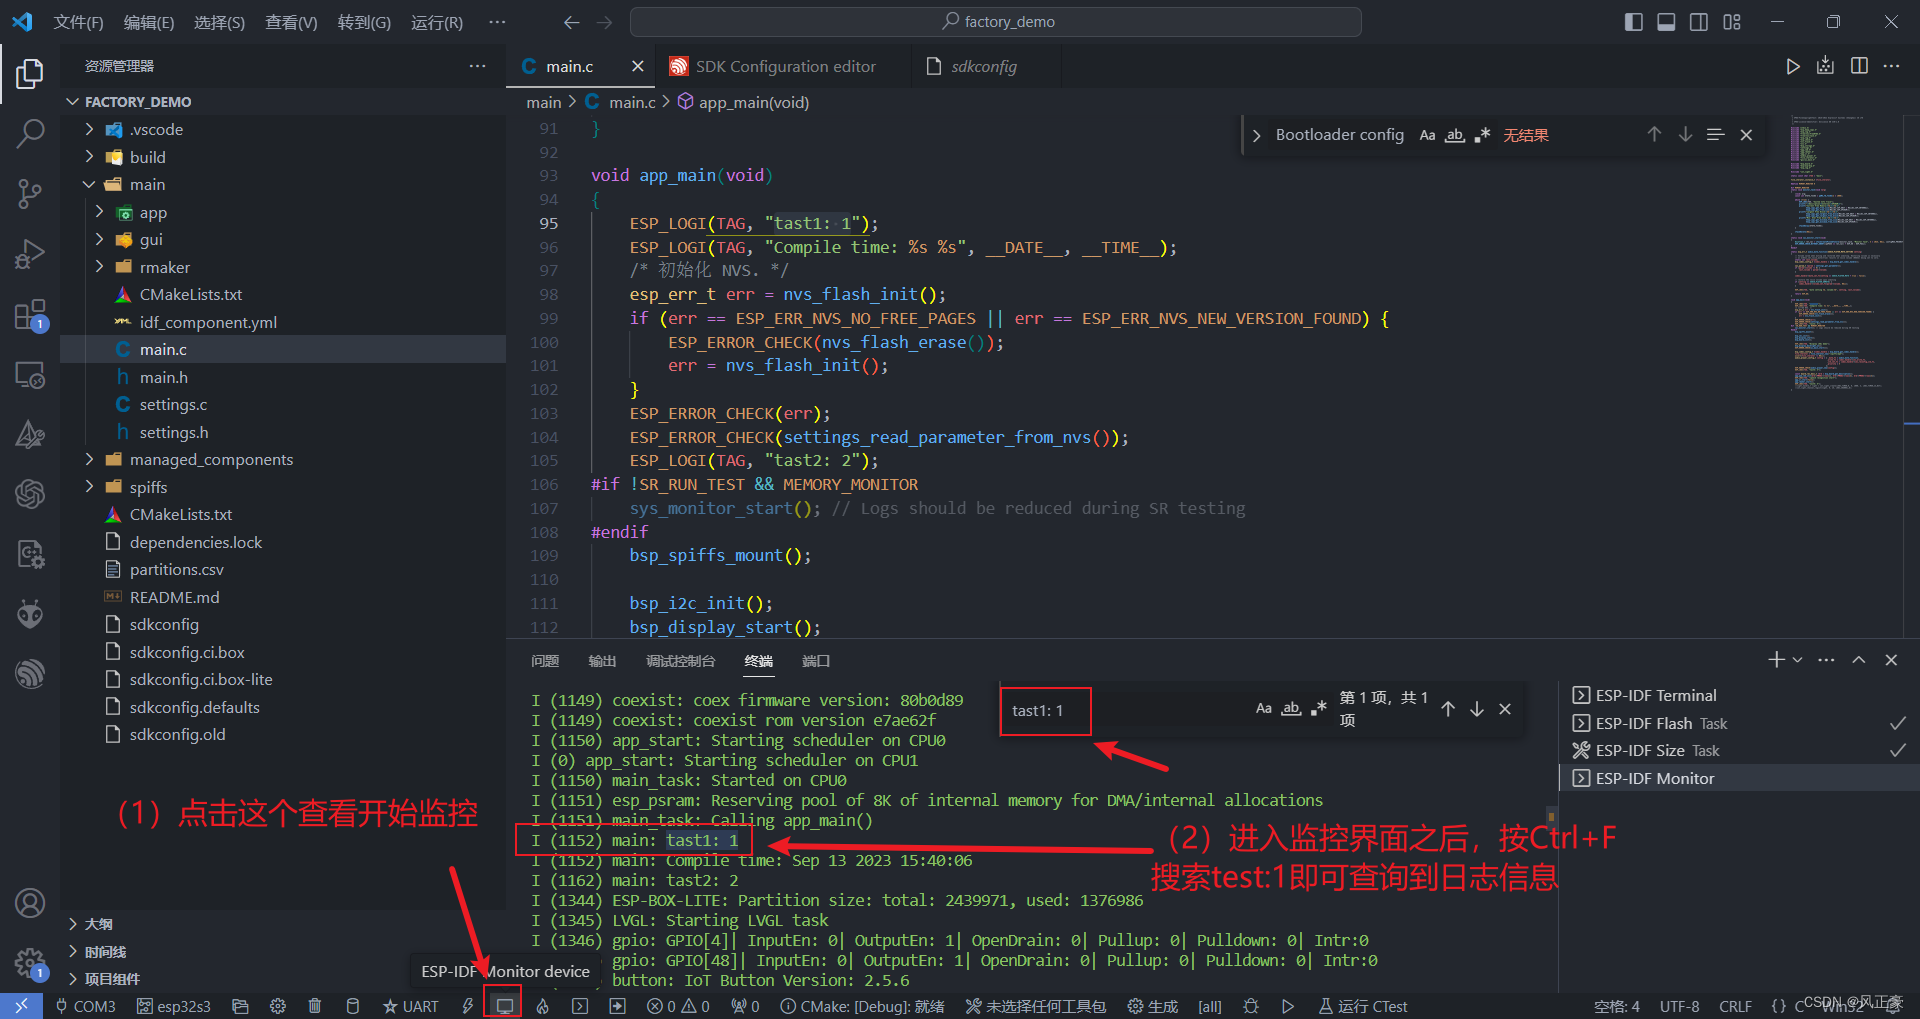Screen dimensions: 1920x1019
Task: Switch to the sdkconfig editor tab
Action: [x=983, y=66]
